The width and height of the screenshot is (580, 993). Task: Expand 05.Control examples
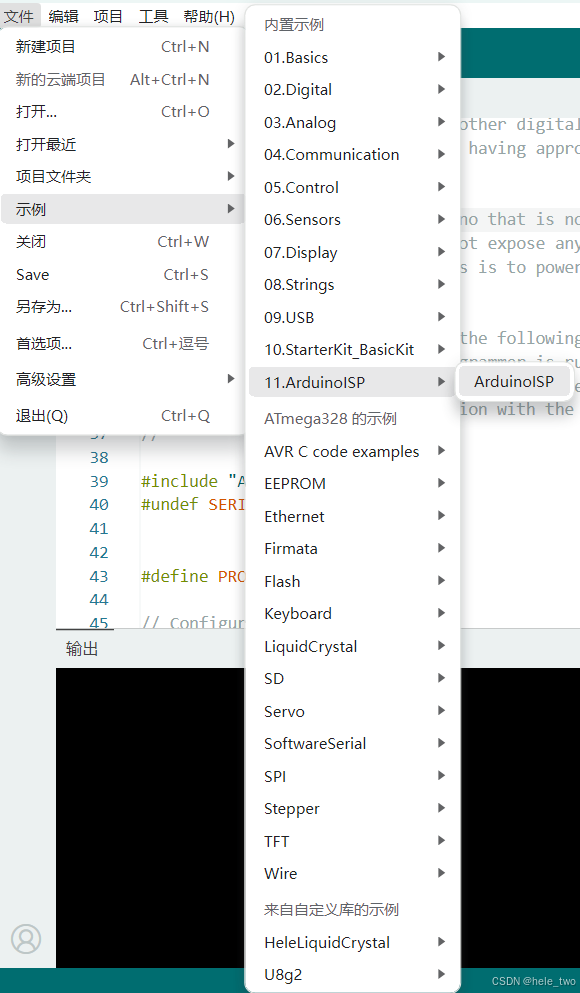(x=353, y=188)
